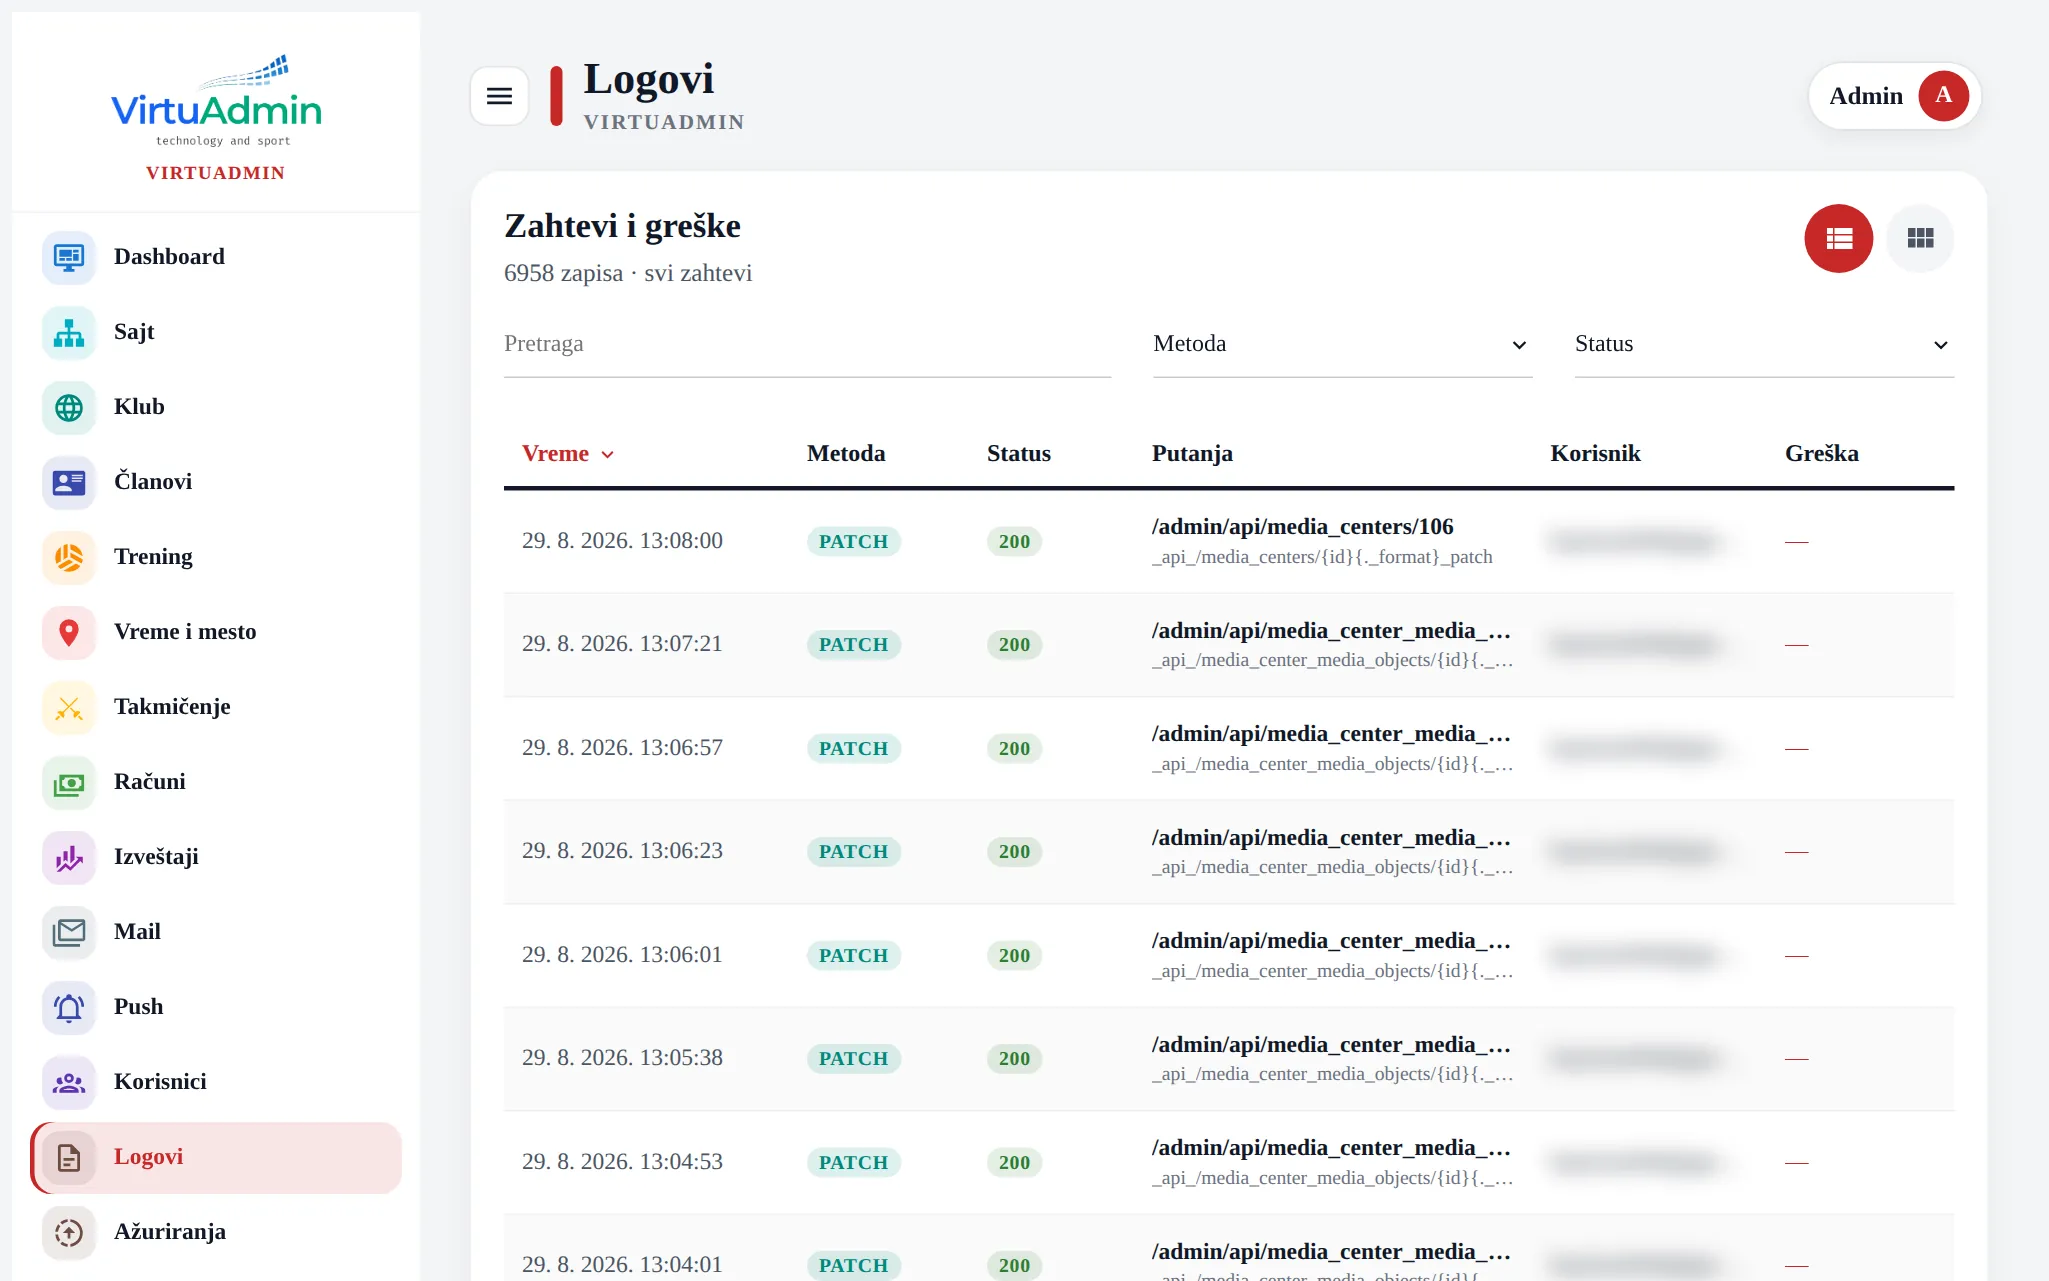Image resolution: width=2049 pixels, height=1281 pixels.
Task: Click the Korisnici people icon
Action: click(x=69, y=1082)
